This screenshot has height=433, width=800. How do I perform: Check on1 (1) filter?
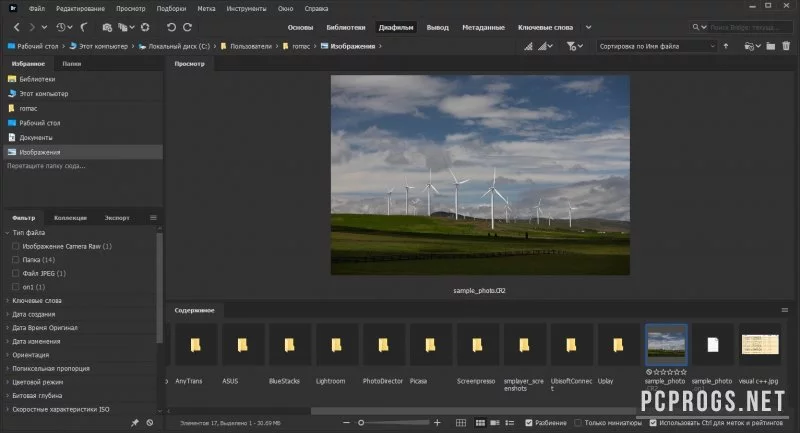coord(16,287)
